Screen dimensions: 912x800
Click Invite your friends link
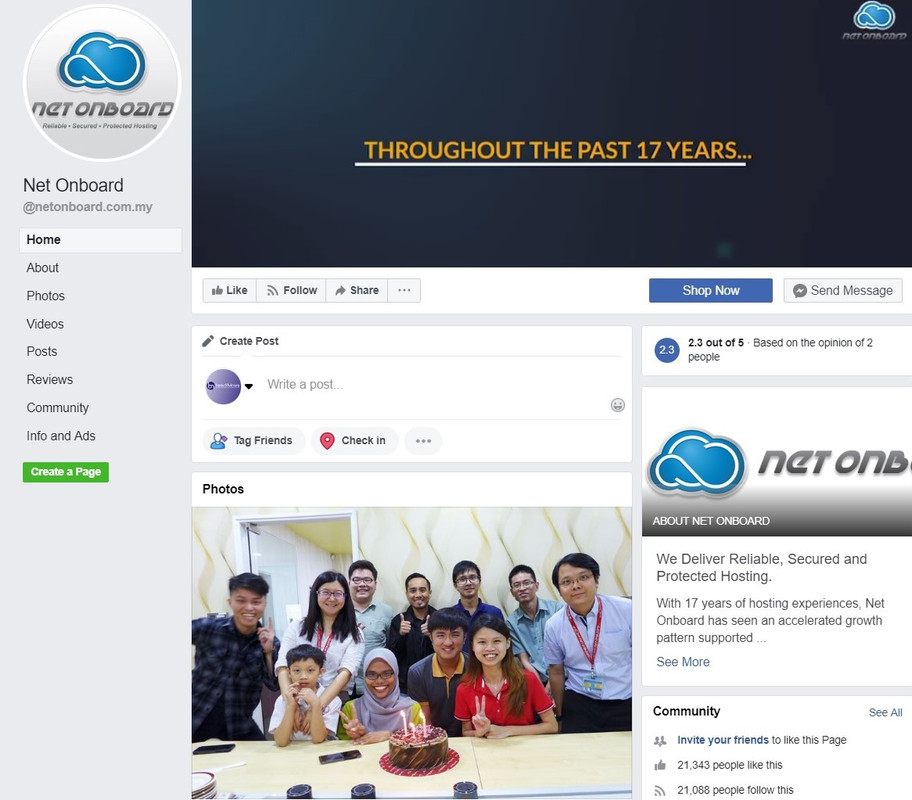coord(723,740)
